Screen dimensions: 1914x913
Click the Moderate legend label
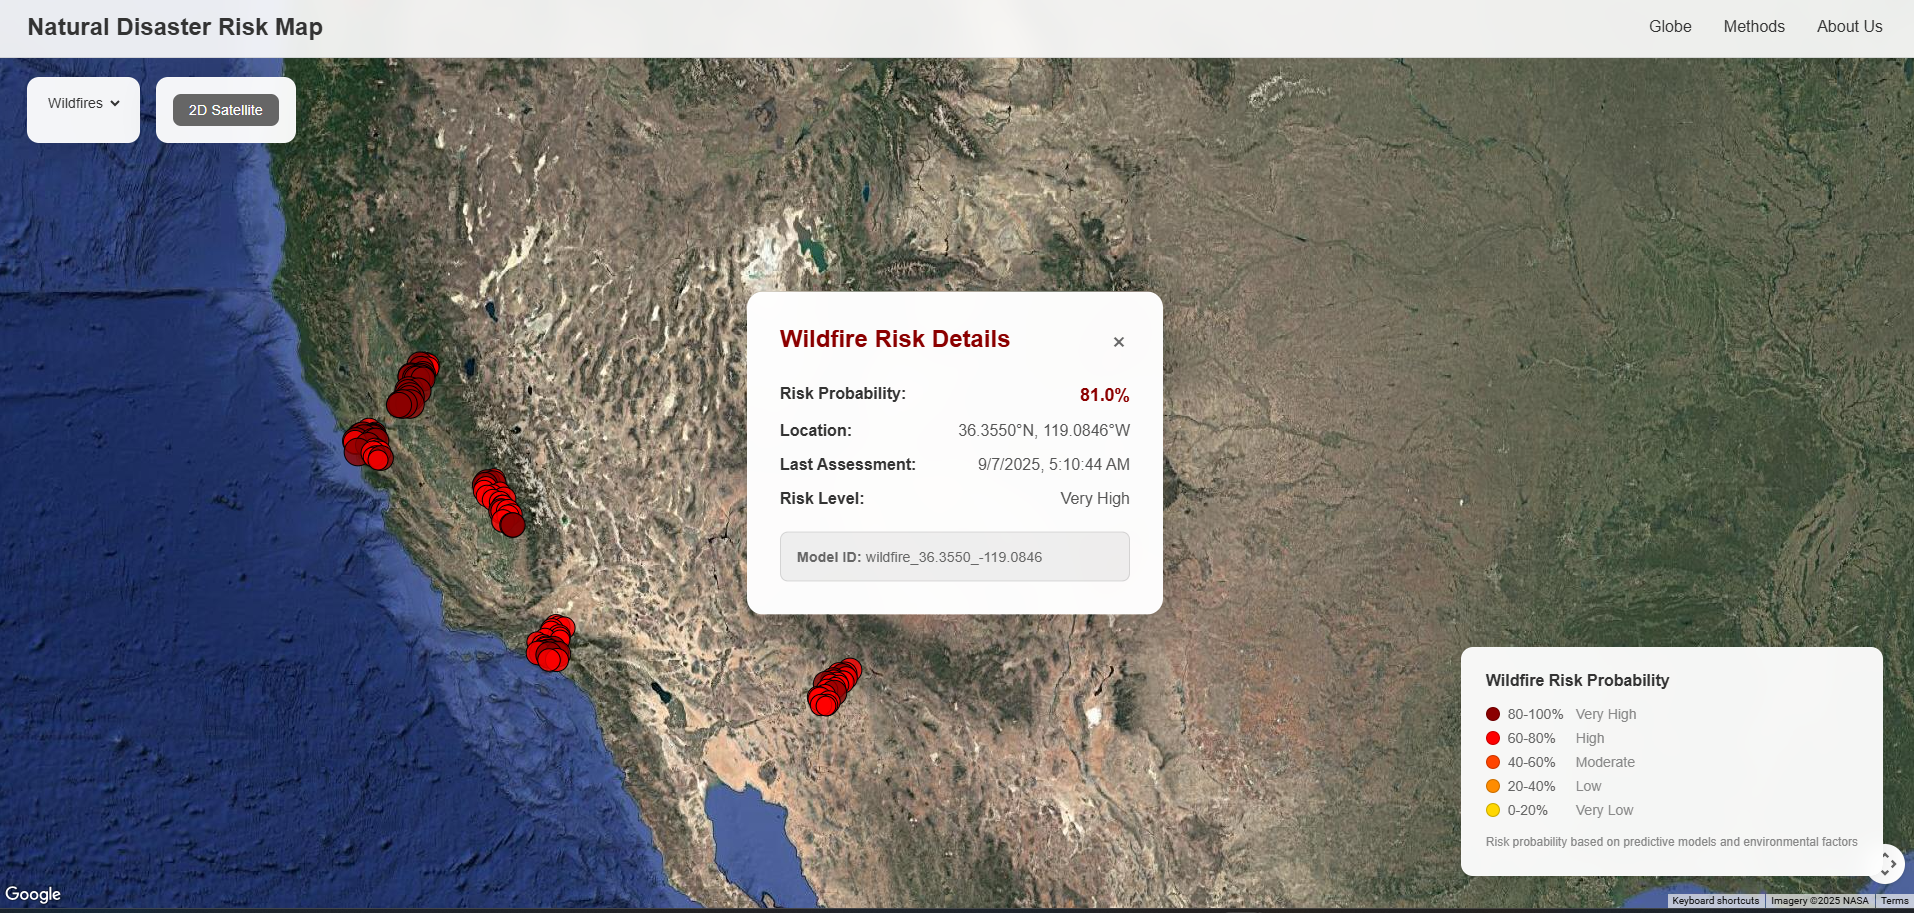pyautogui.click(x=1605, y=762)
